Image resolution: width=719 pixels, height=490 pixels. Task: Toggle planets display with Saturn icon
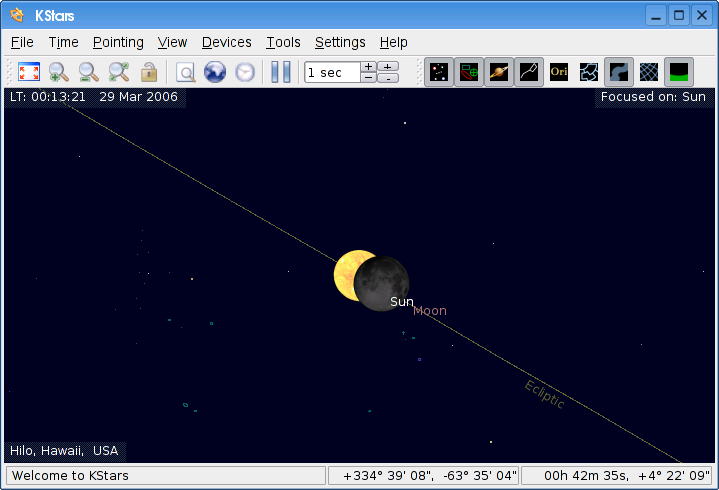499,72
